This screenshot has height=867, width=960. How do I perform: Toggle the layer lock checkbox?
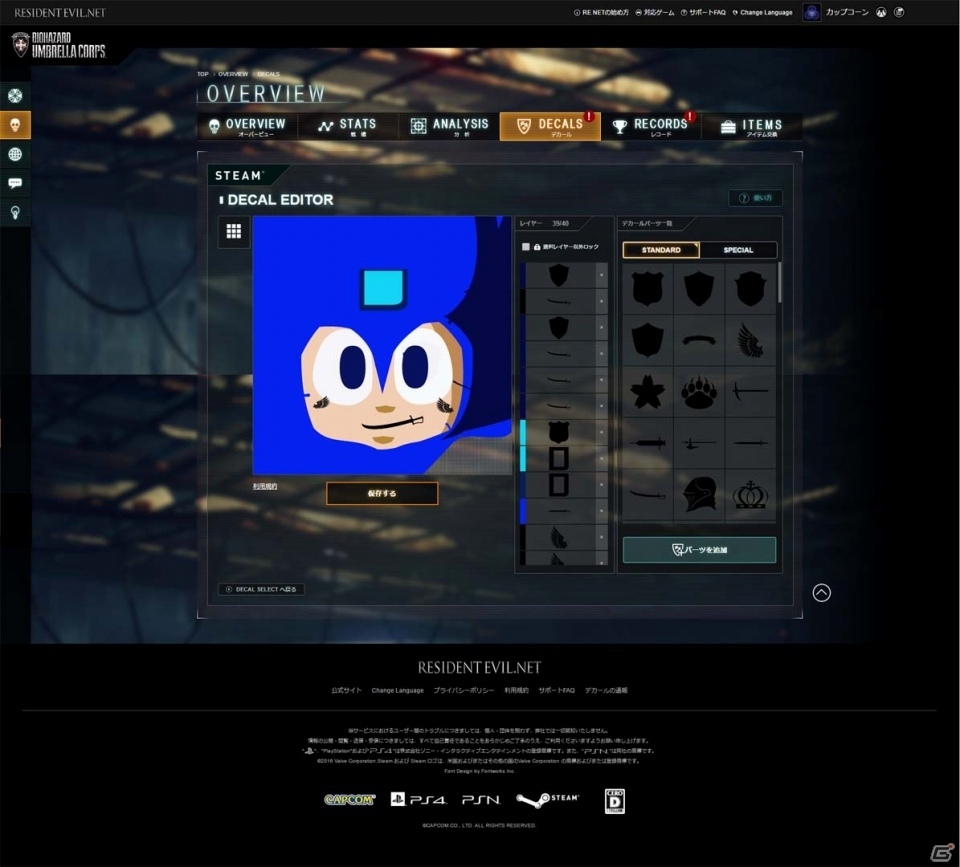525,247
